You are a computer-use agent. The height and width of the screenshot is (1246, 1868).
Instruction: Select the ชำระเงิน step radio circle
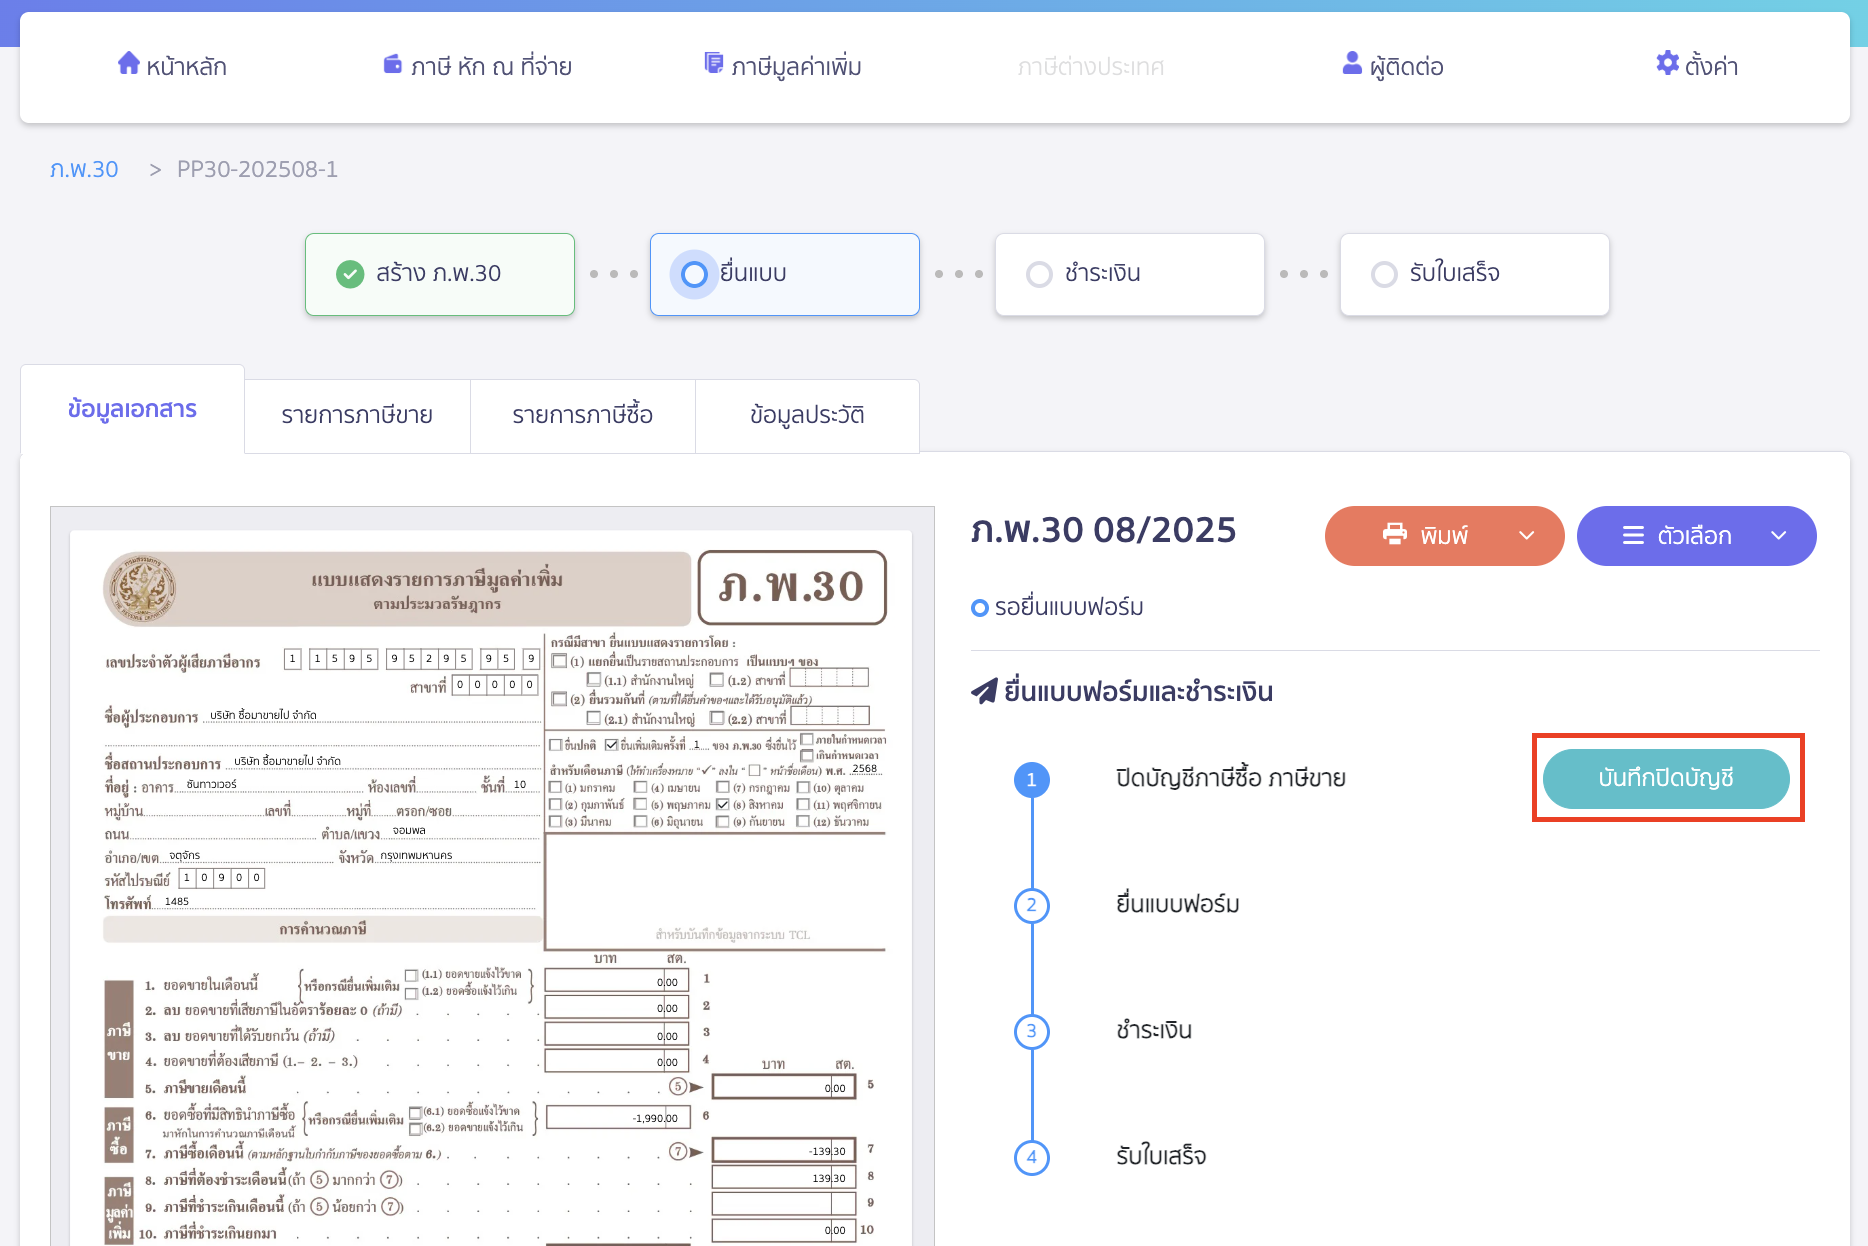pos(1039,274)
